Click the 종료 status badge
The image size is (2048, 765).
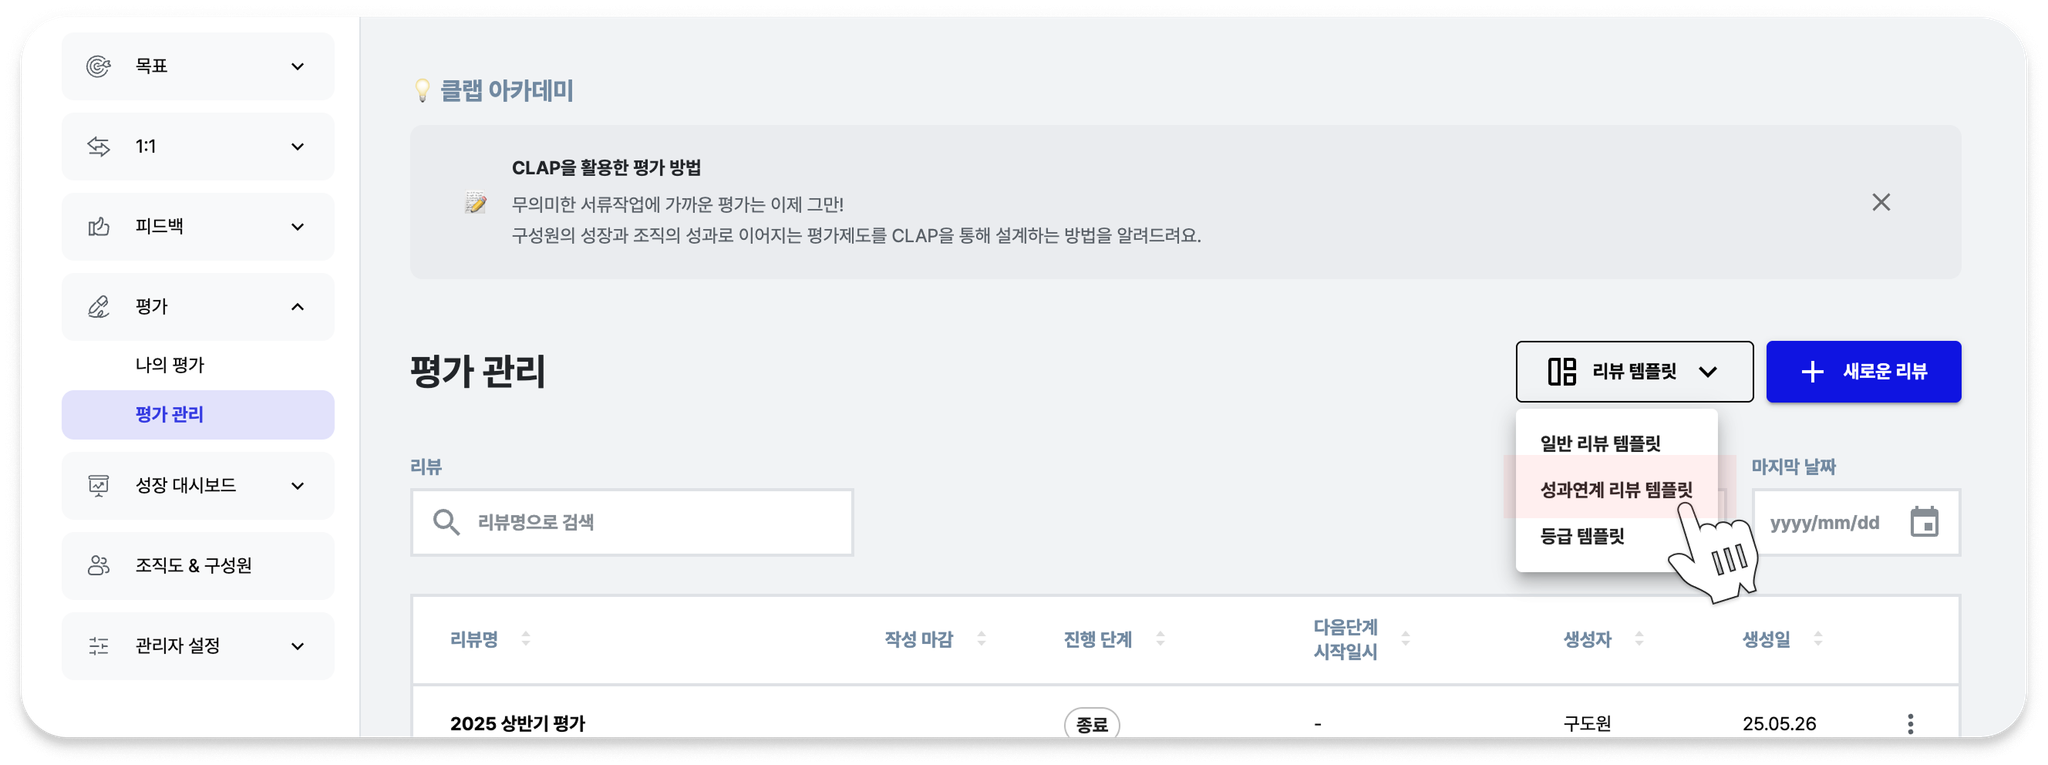pyautogui.click(x=1091, y=723)
